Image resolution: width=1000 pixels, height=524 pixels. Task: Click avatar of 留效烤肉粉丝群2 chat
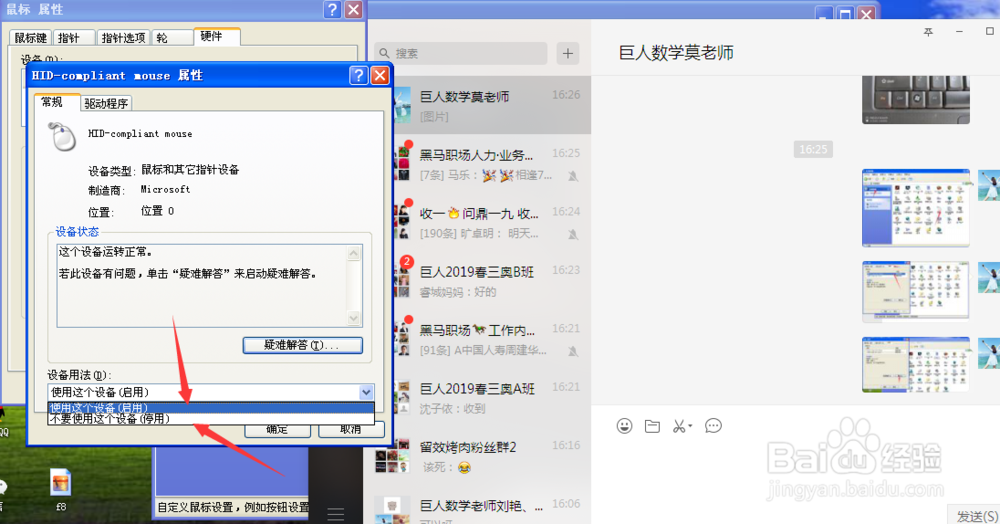coord(392,456)
